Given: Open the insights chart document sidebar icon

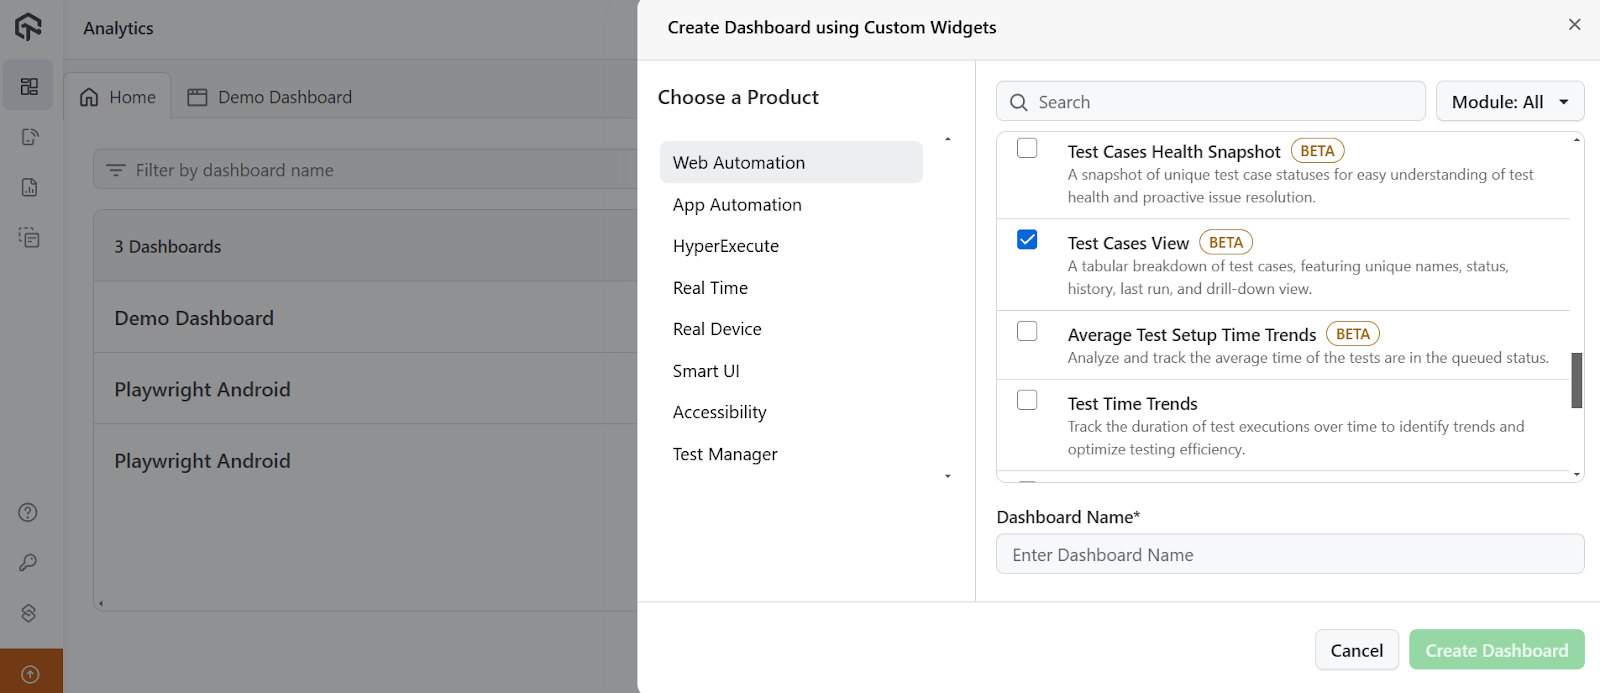Looking at the screenshot, I should pos(29,187).
